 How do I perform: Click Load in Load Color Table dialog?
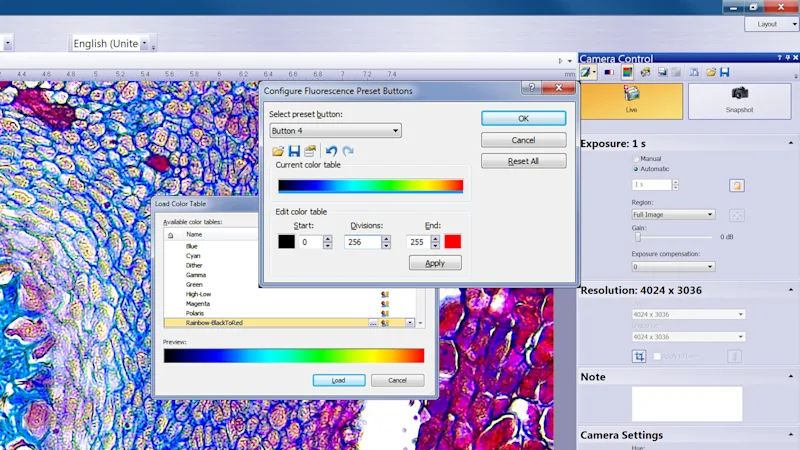[x=339, y=381]
